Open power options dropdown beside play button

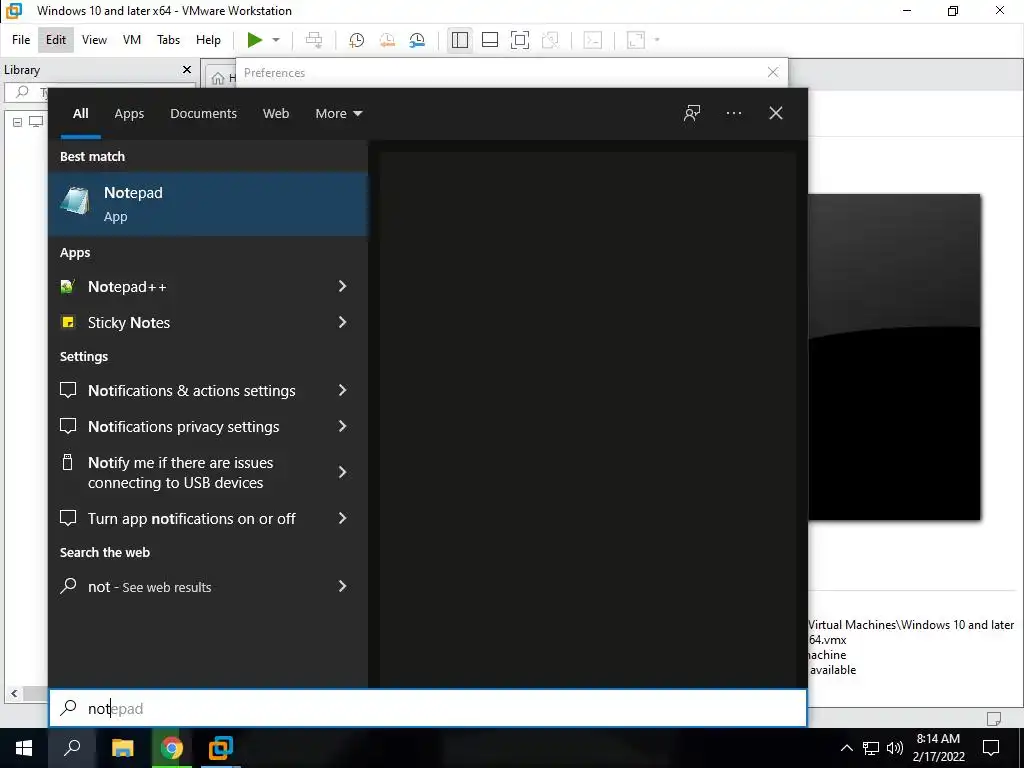276,40
